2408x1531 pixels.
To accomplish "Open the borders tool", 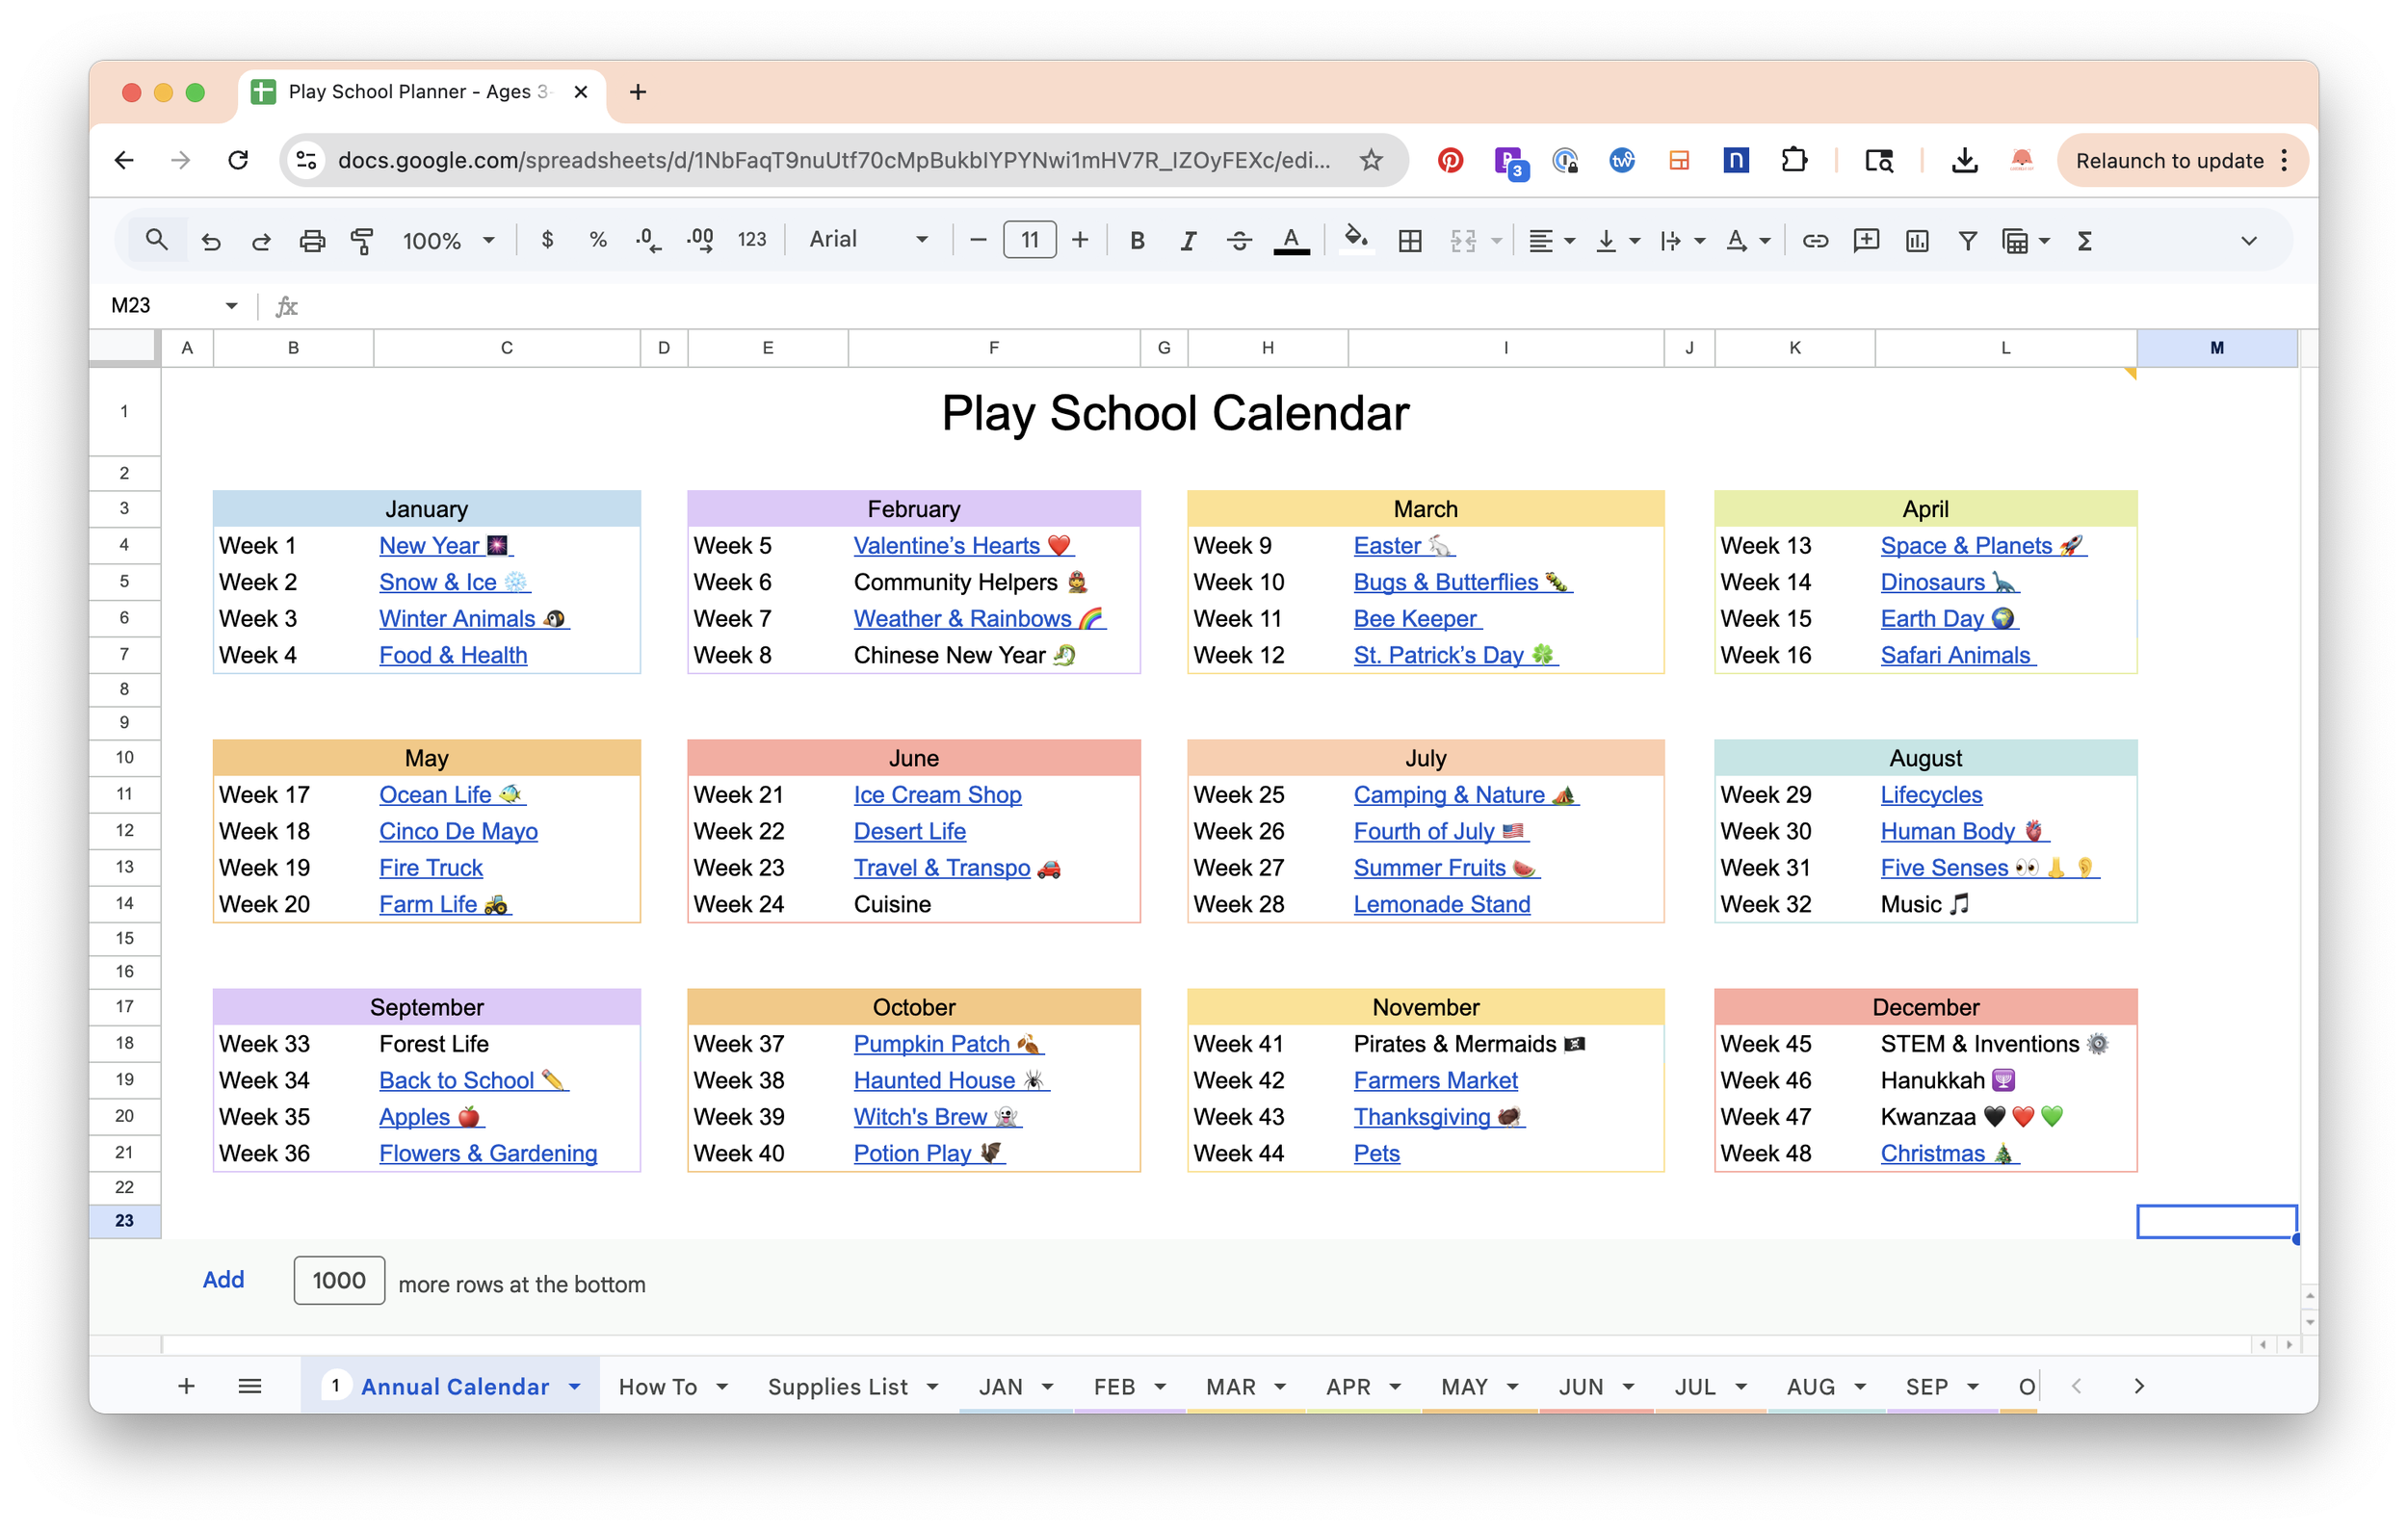I will [1410, 241].
